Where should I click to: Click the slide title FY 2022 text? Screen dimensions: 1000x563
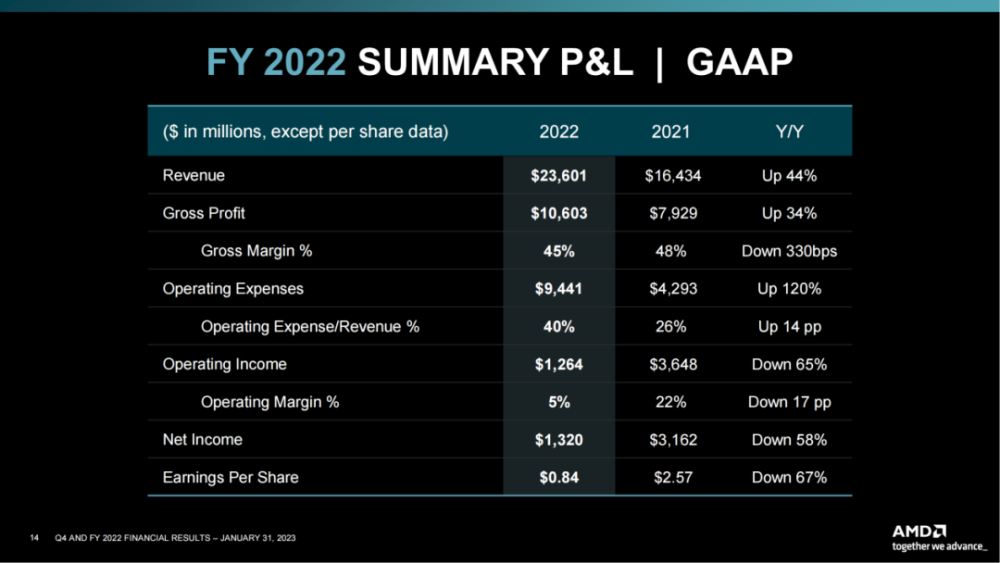coord(276,62)
